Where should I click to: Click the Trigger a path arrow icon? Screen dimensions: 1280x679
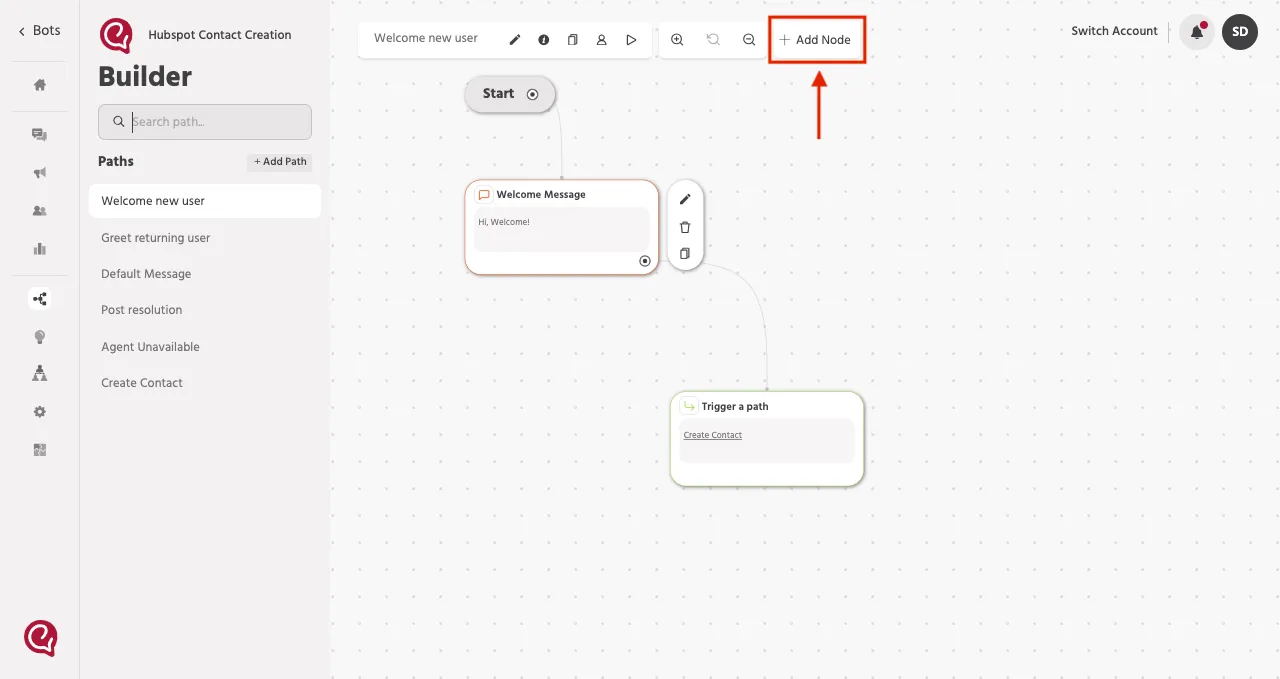tap(689, 406)
